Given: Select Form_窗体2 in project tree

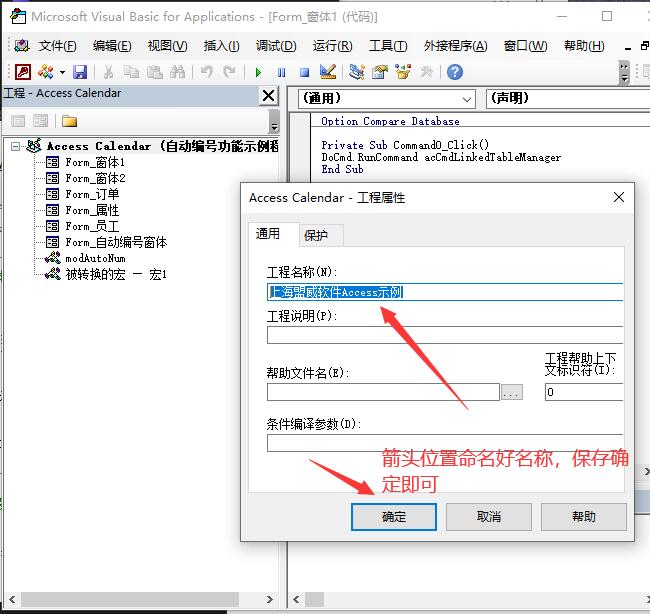Looking at the screenshot, I should (x=95, y=178).
